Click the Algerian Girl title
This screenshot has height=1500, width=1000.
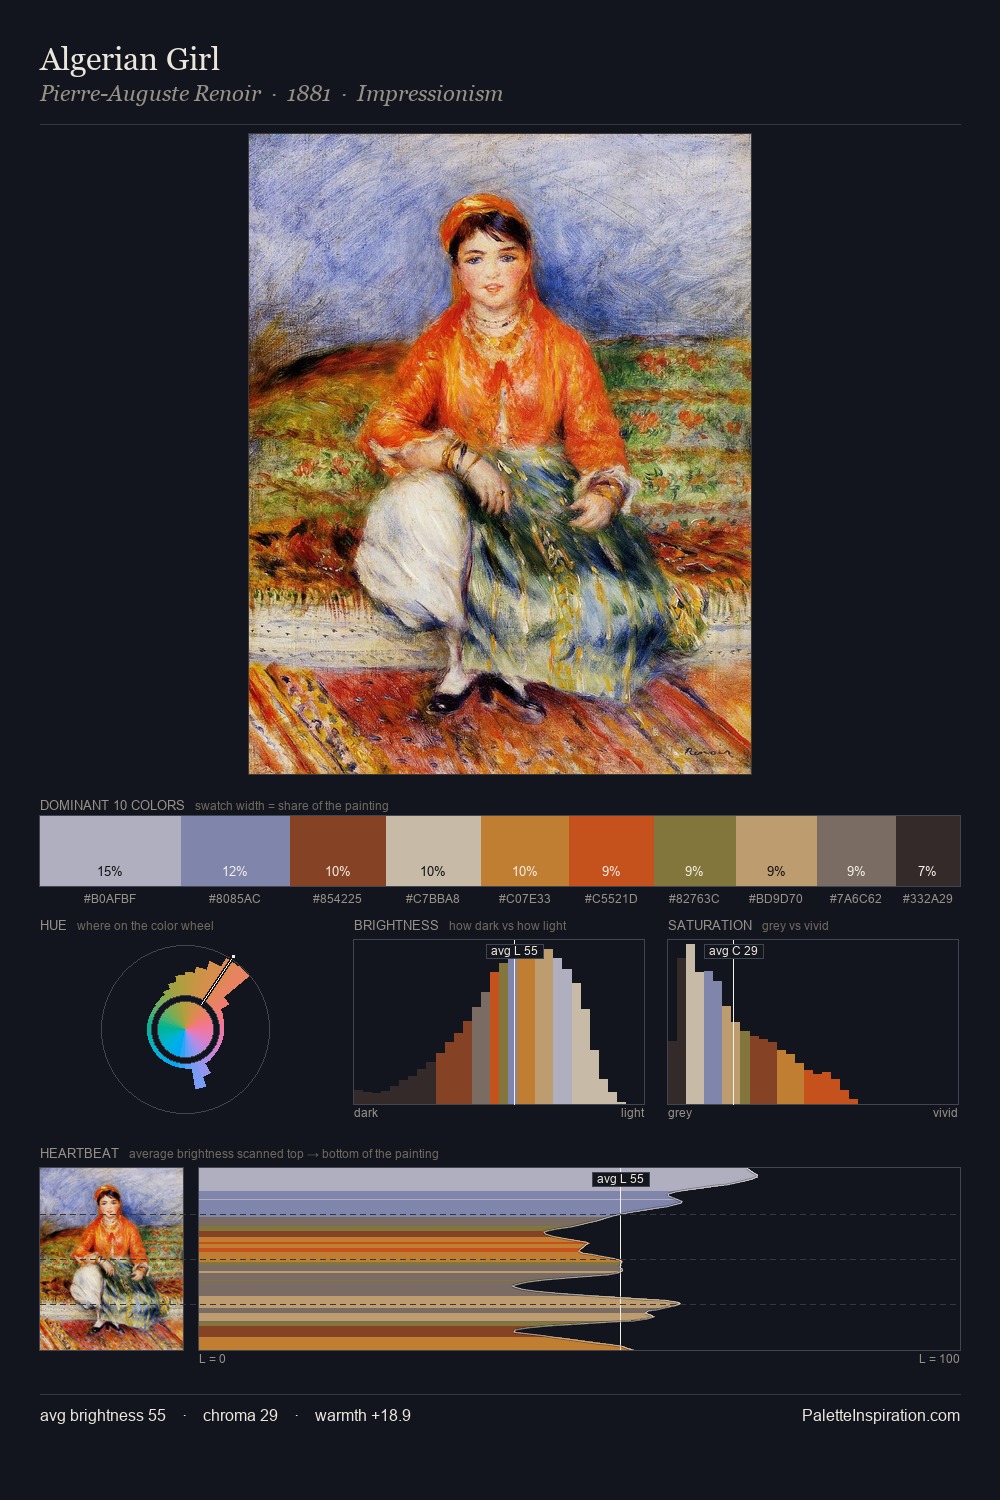click(x=130, y=59)
